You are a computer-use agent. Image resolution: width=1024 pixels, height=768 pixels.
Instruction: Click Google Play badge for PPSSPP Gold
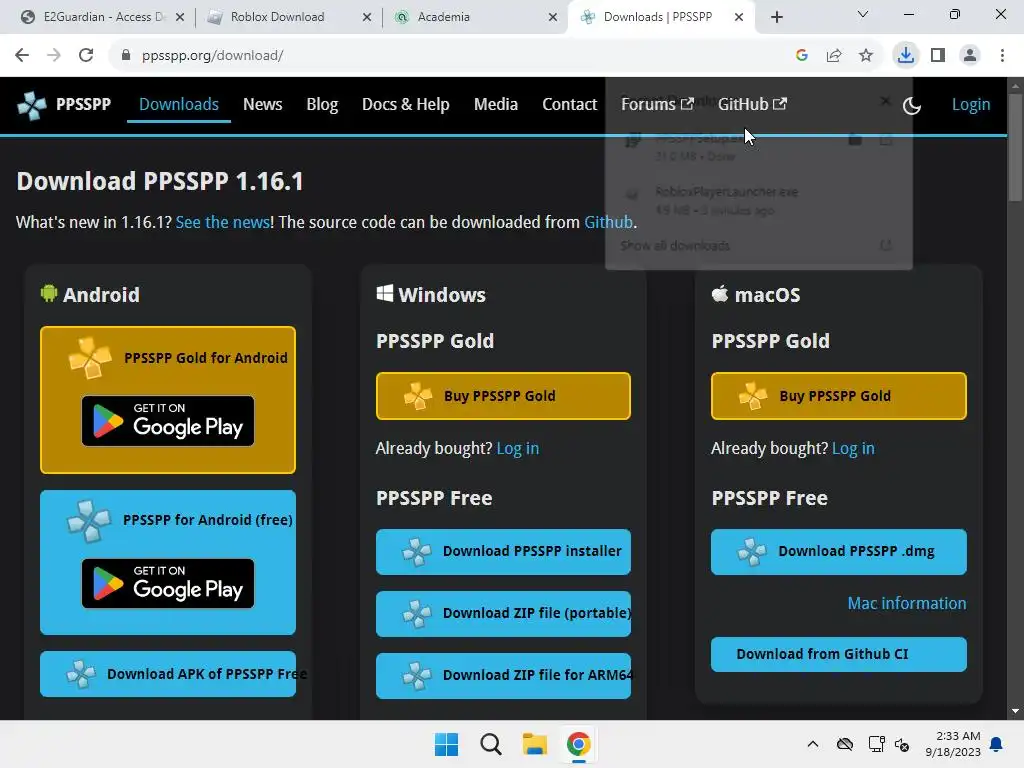168,421
